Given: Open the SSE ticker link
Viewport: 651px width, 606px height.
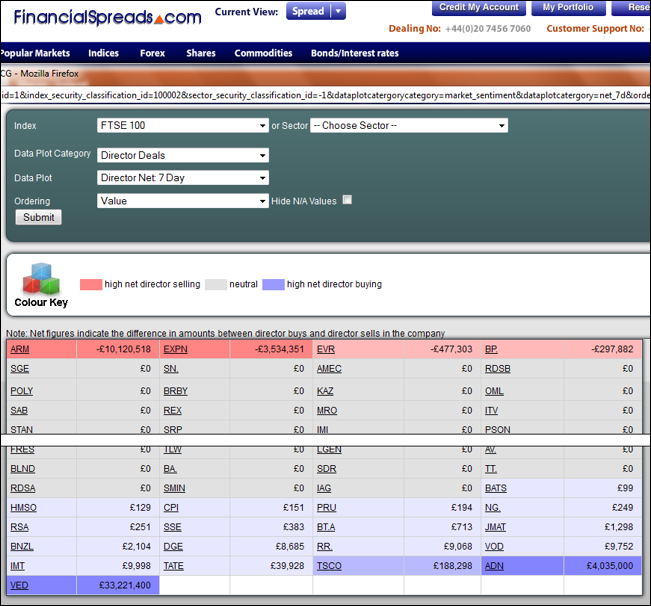Looking at the screenshot, I should [x=172, y=527].
